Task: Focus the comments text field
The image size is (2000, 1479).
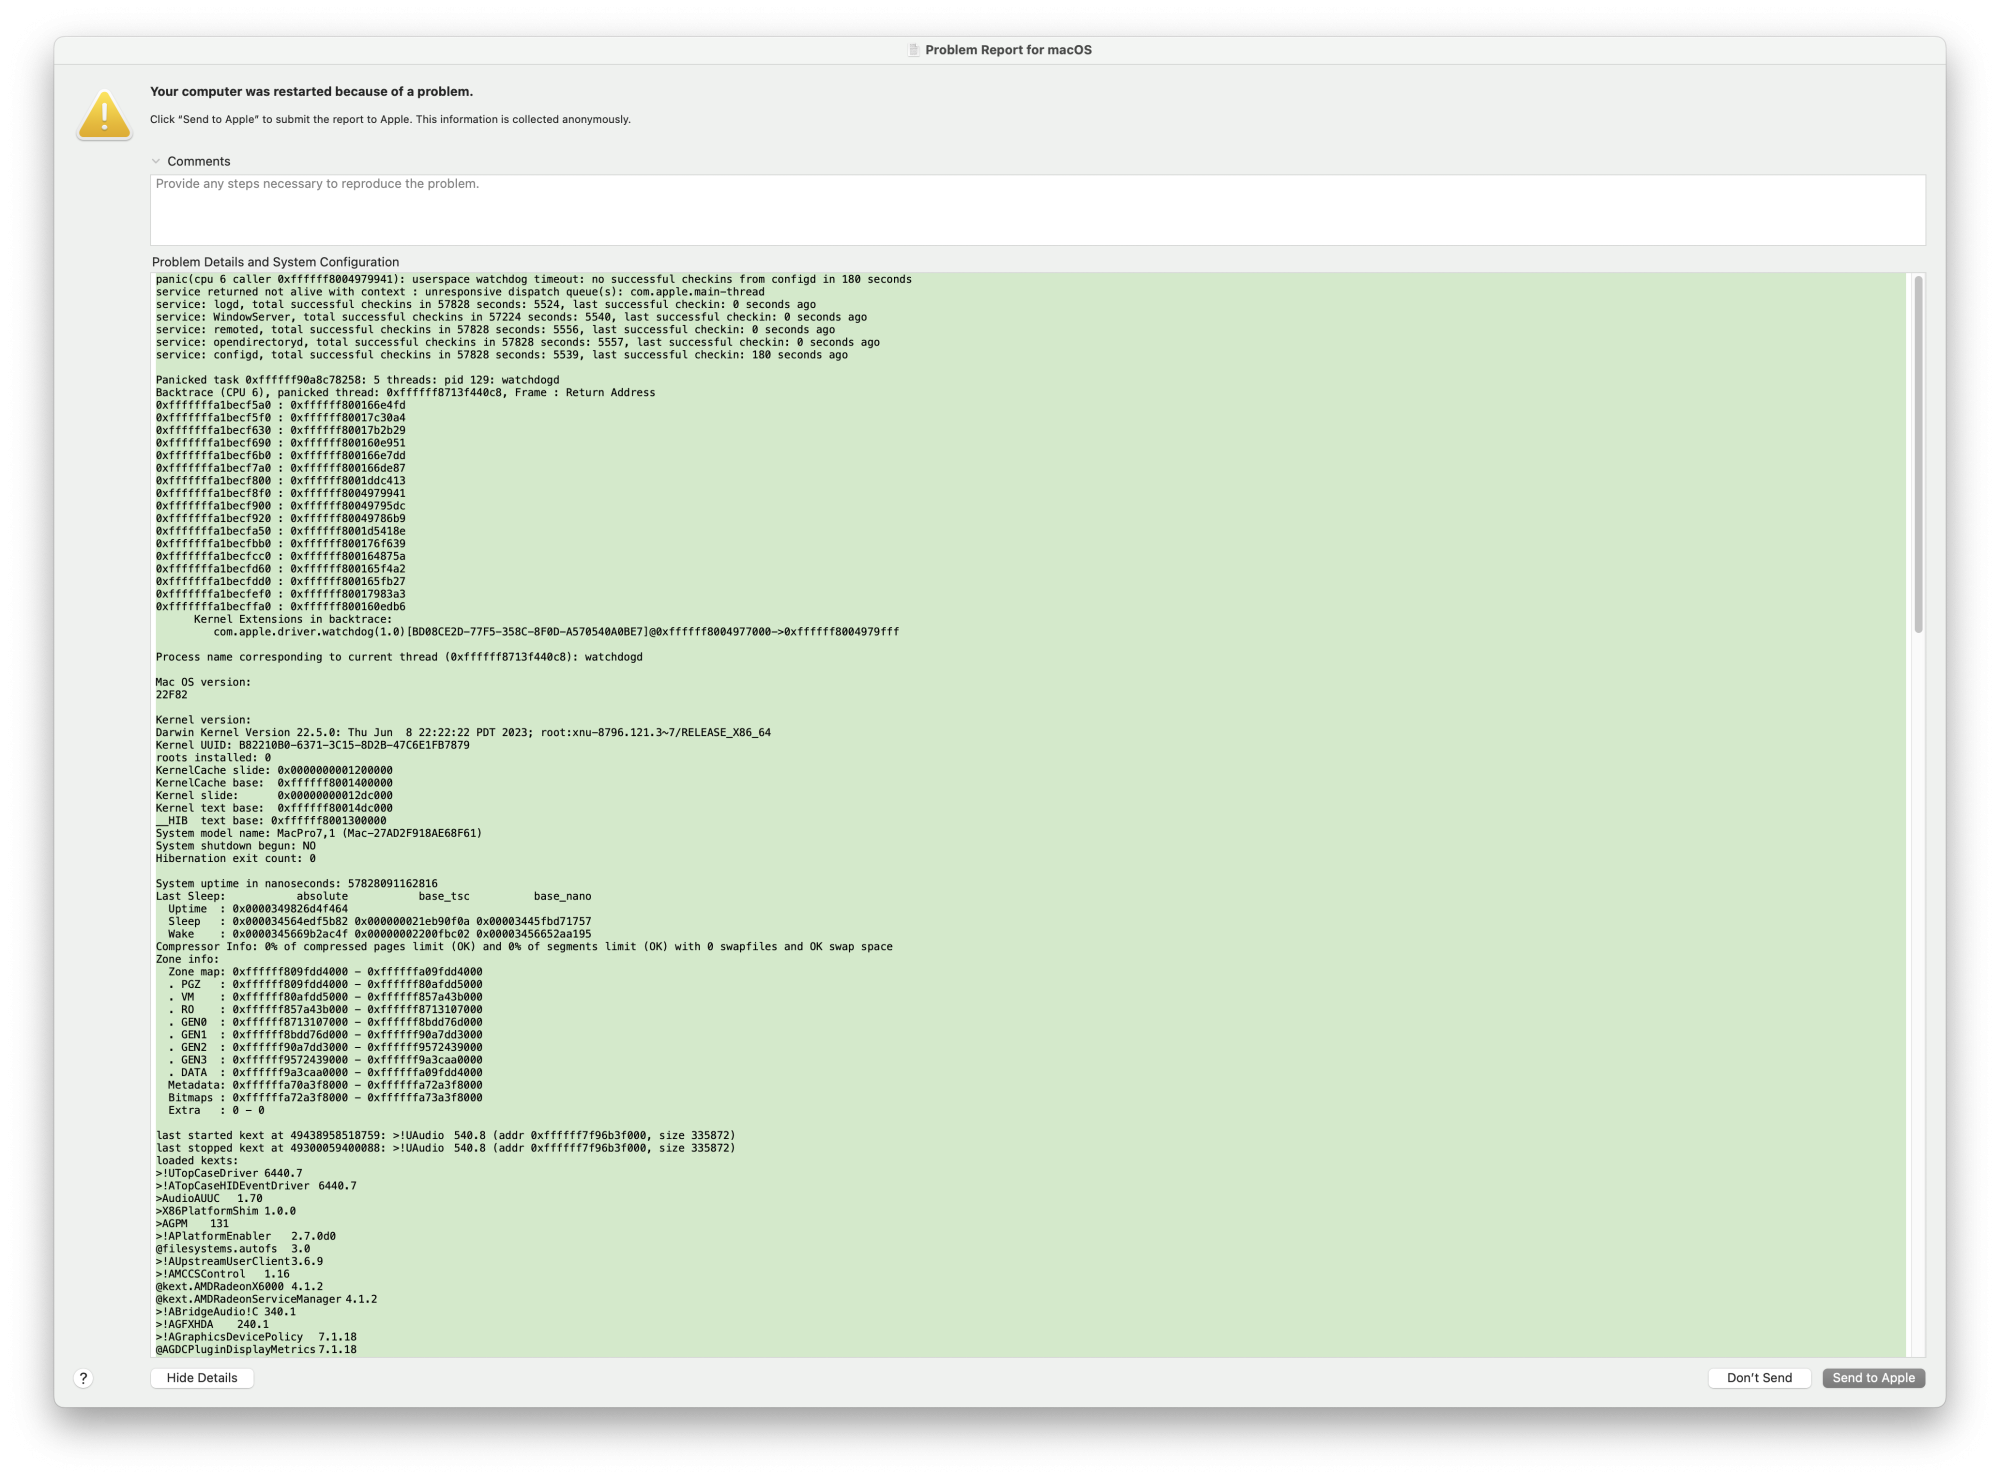Action: [1036, 211]
